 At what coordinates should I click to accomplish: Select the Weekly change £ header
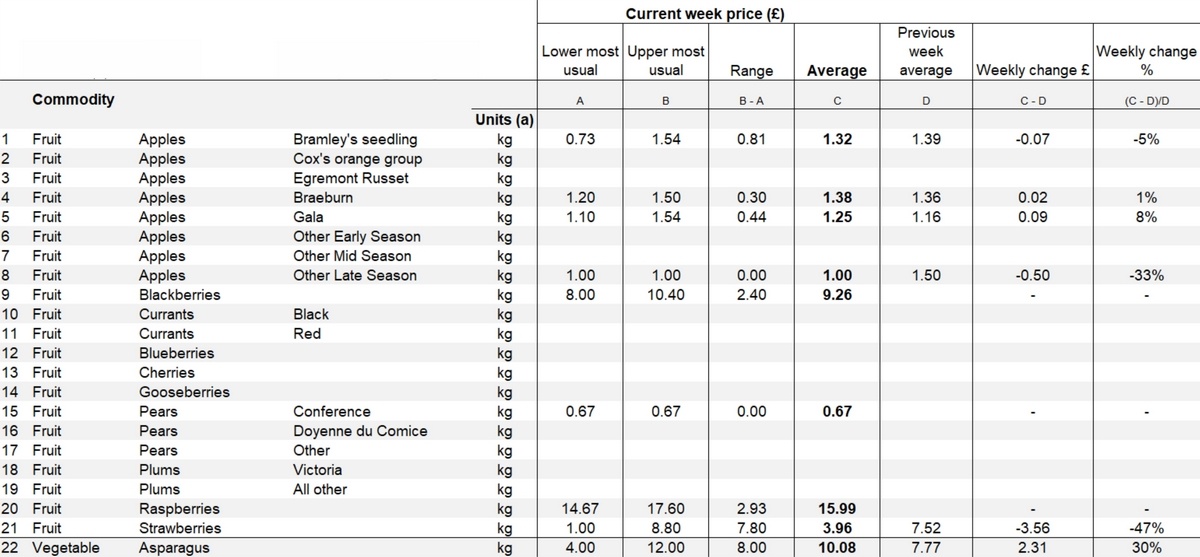click(x=1034, y=70)
